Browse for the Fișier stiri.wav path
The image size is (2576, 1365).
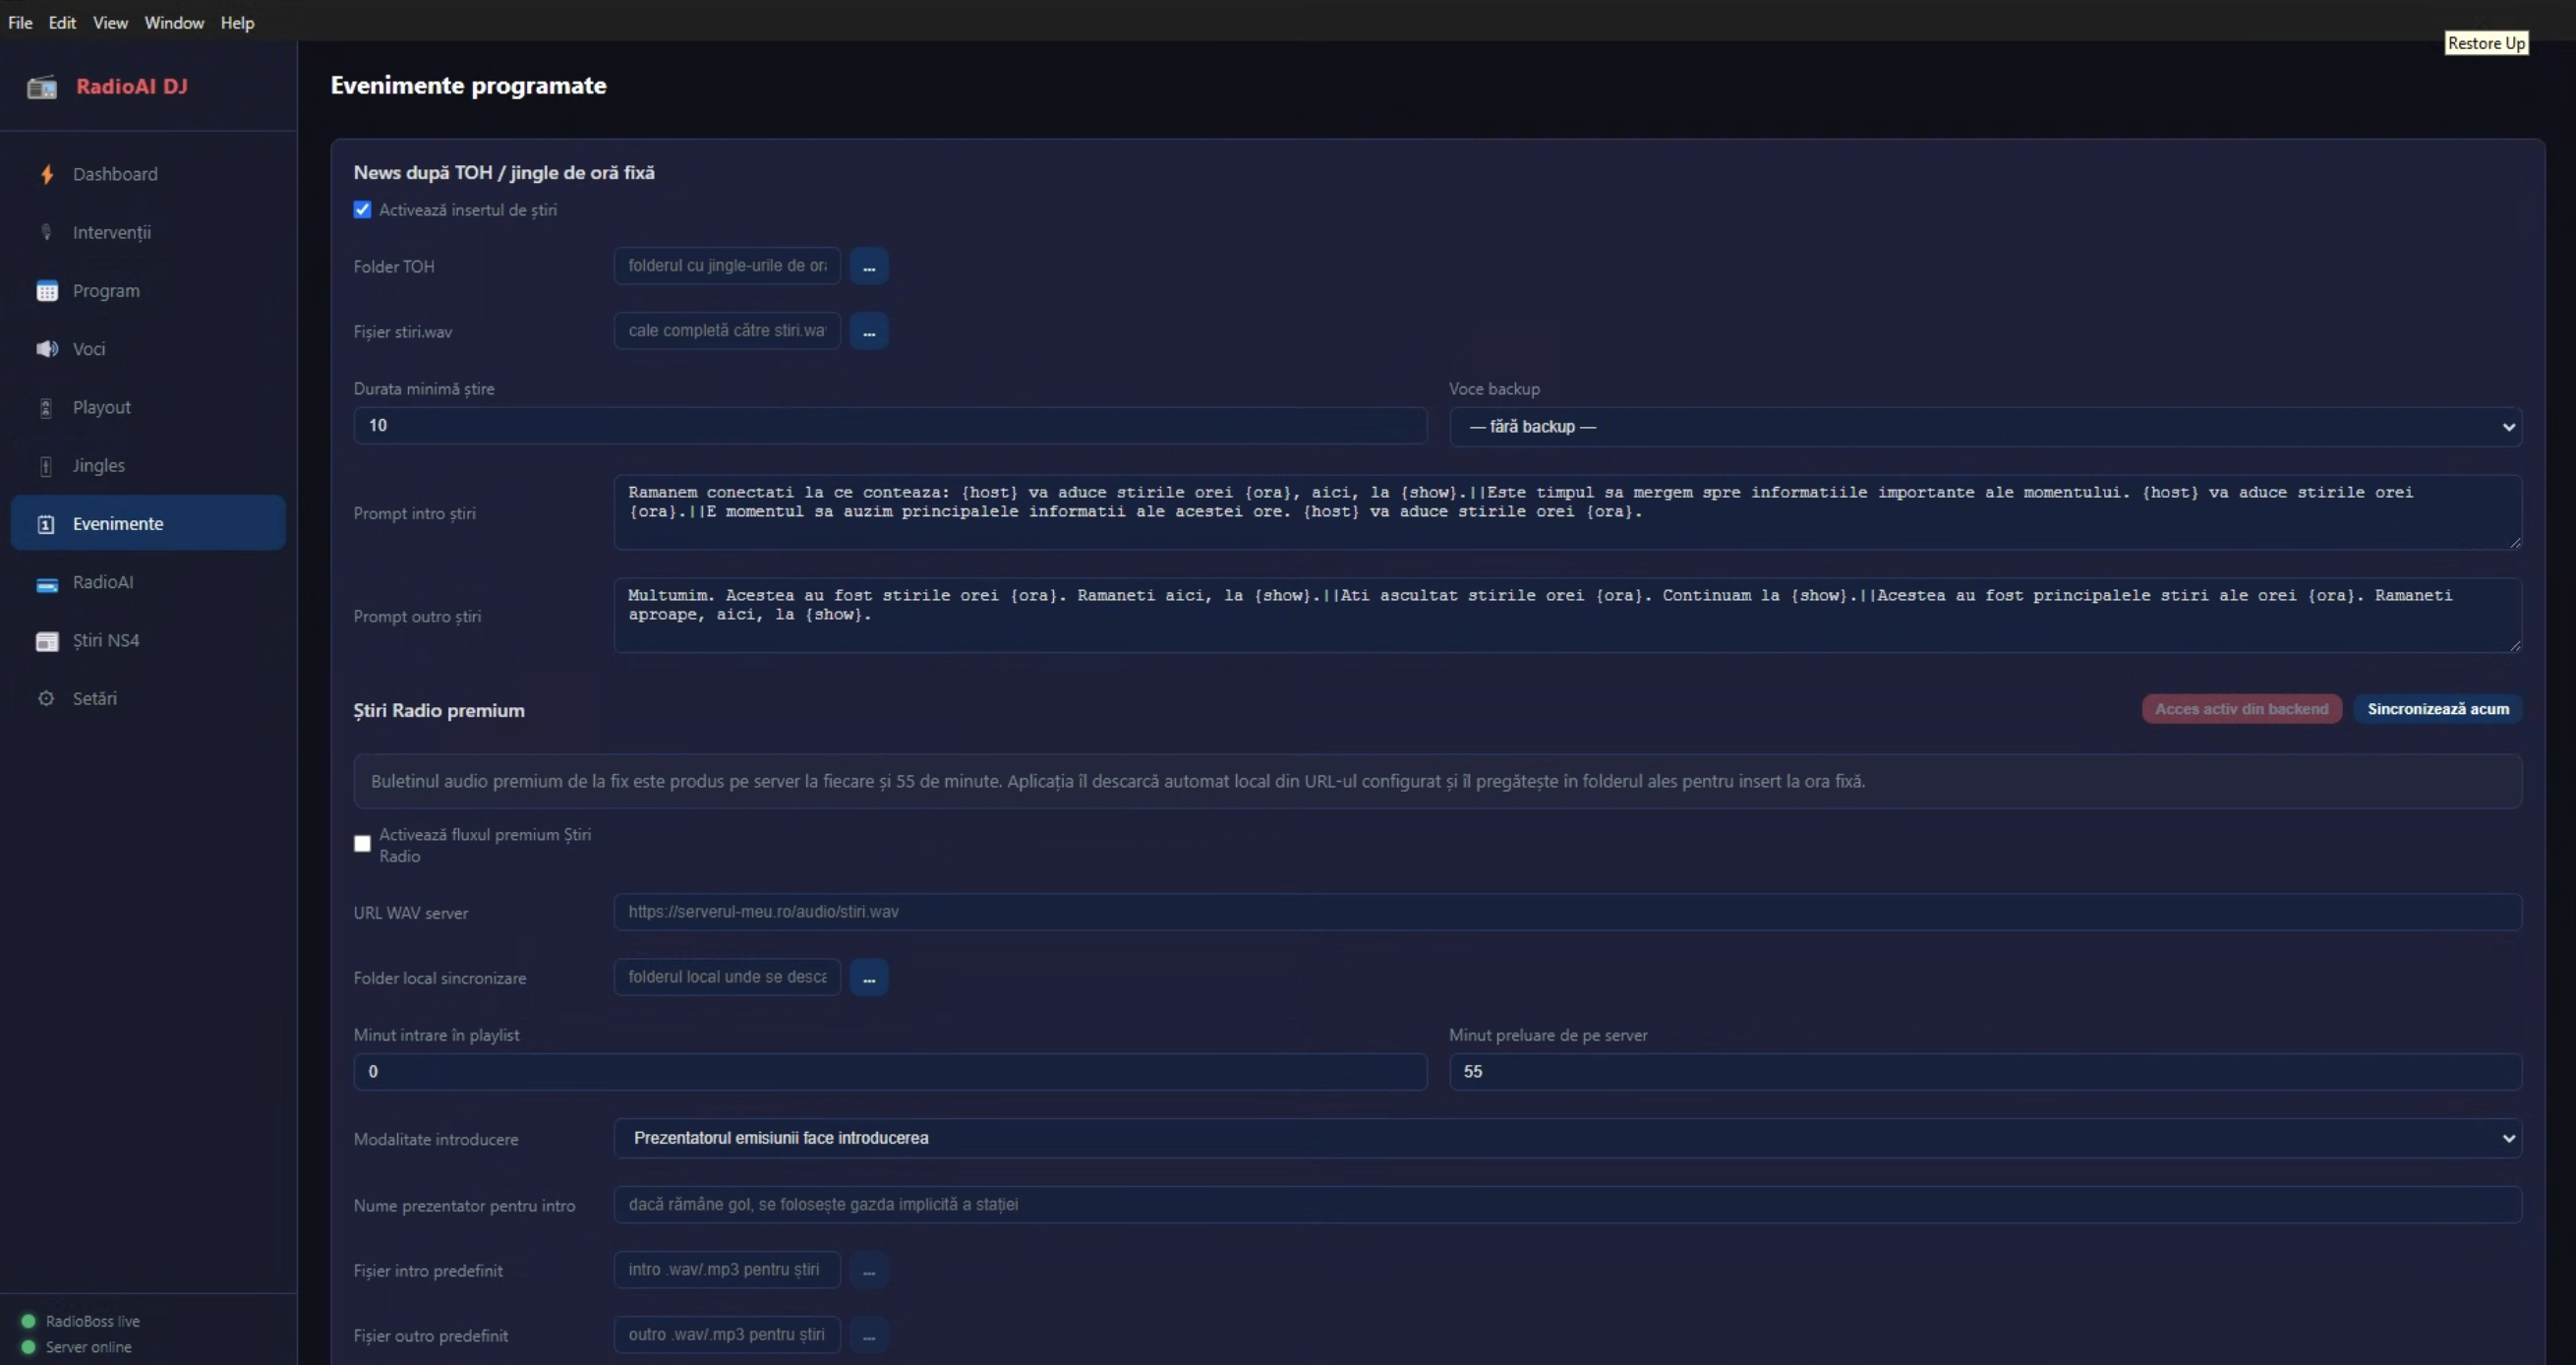(869, 331)
